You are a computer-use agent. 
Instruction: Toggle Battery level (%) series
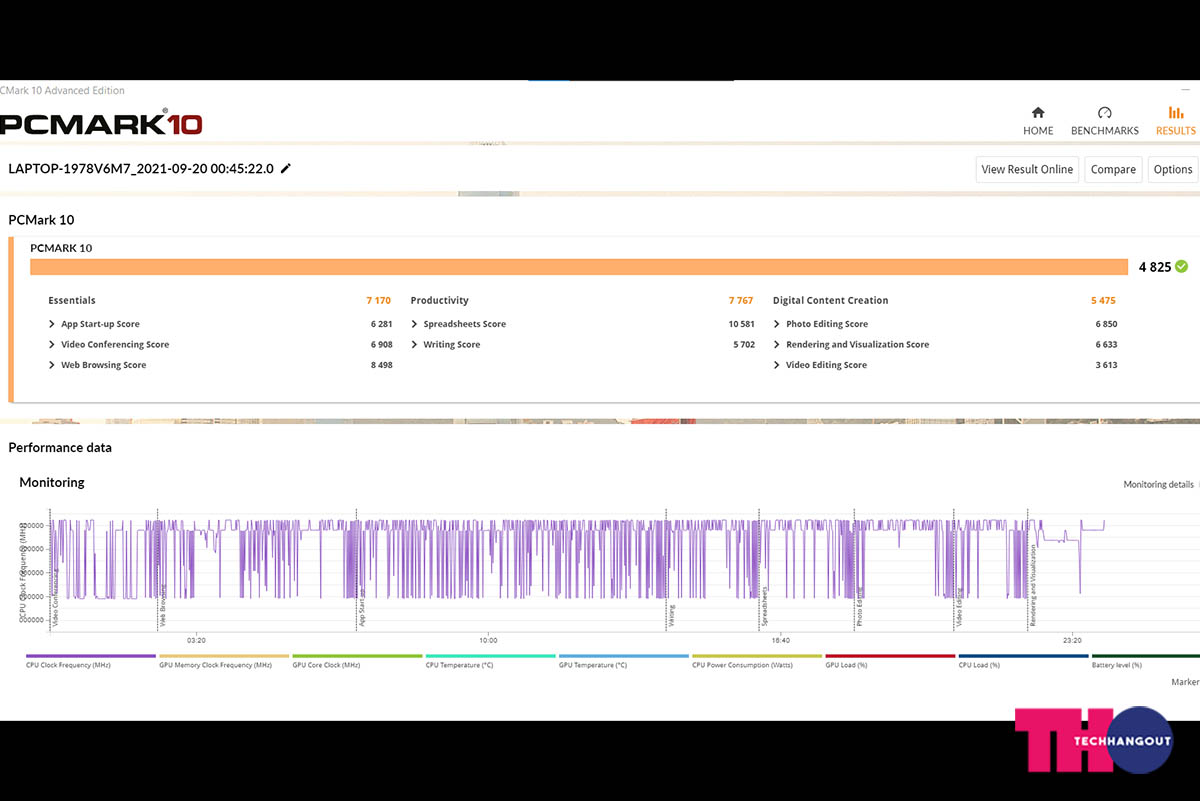(x=1145, y=662)
